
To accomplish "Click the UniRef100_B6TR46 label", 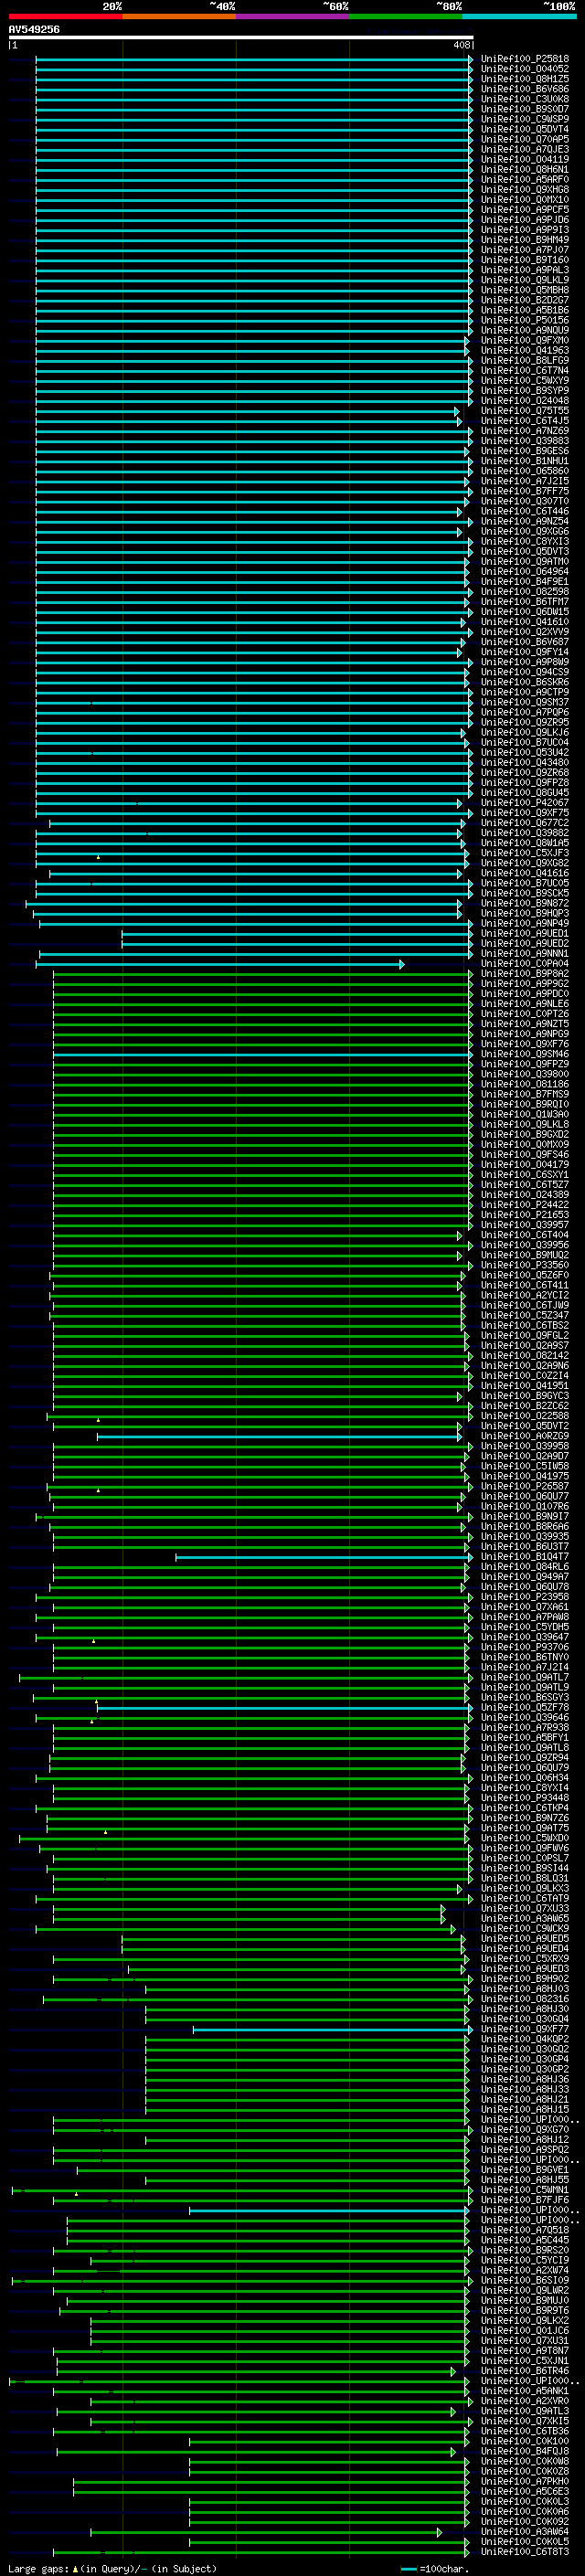I will [524, 2372].
